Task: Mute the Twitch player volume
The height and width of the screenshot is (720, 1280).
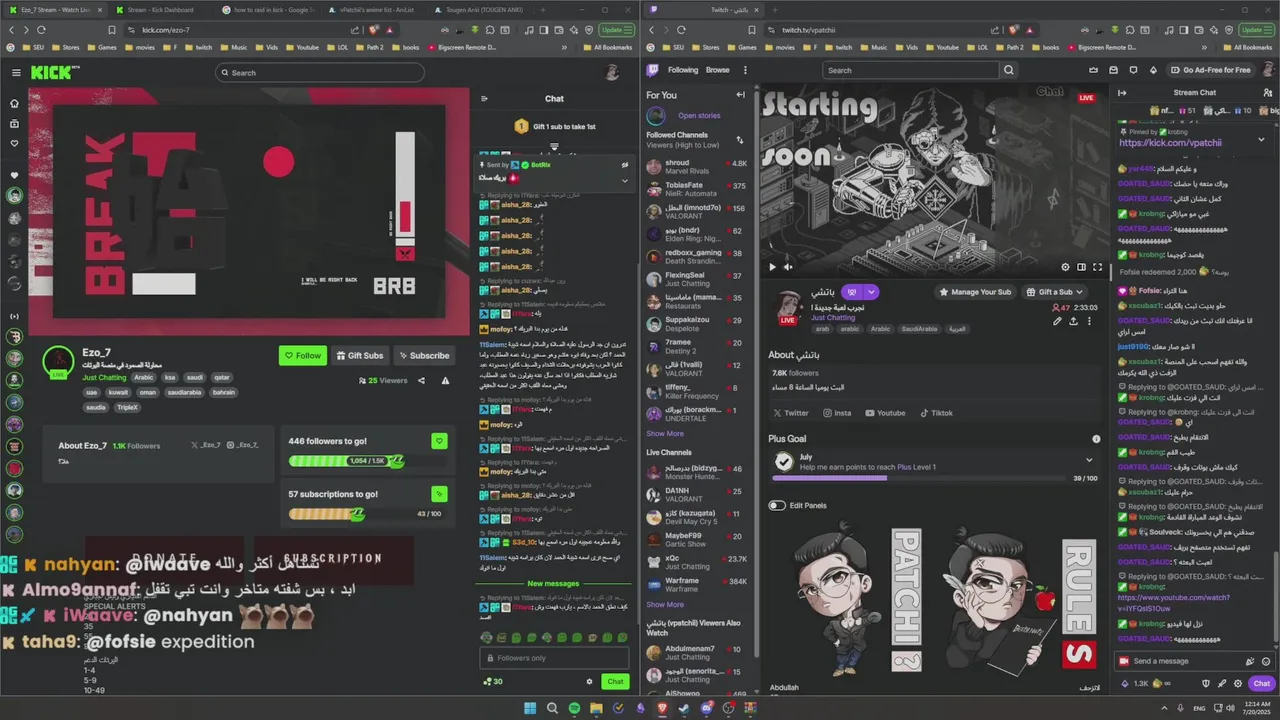Action: coord(787,267)
